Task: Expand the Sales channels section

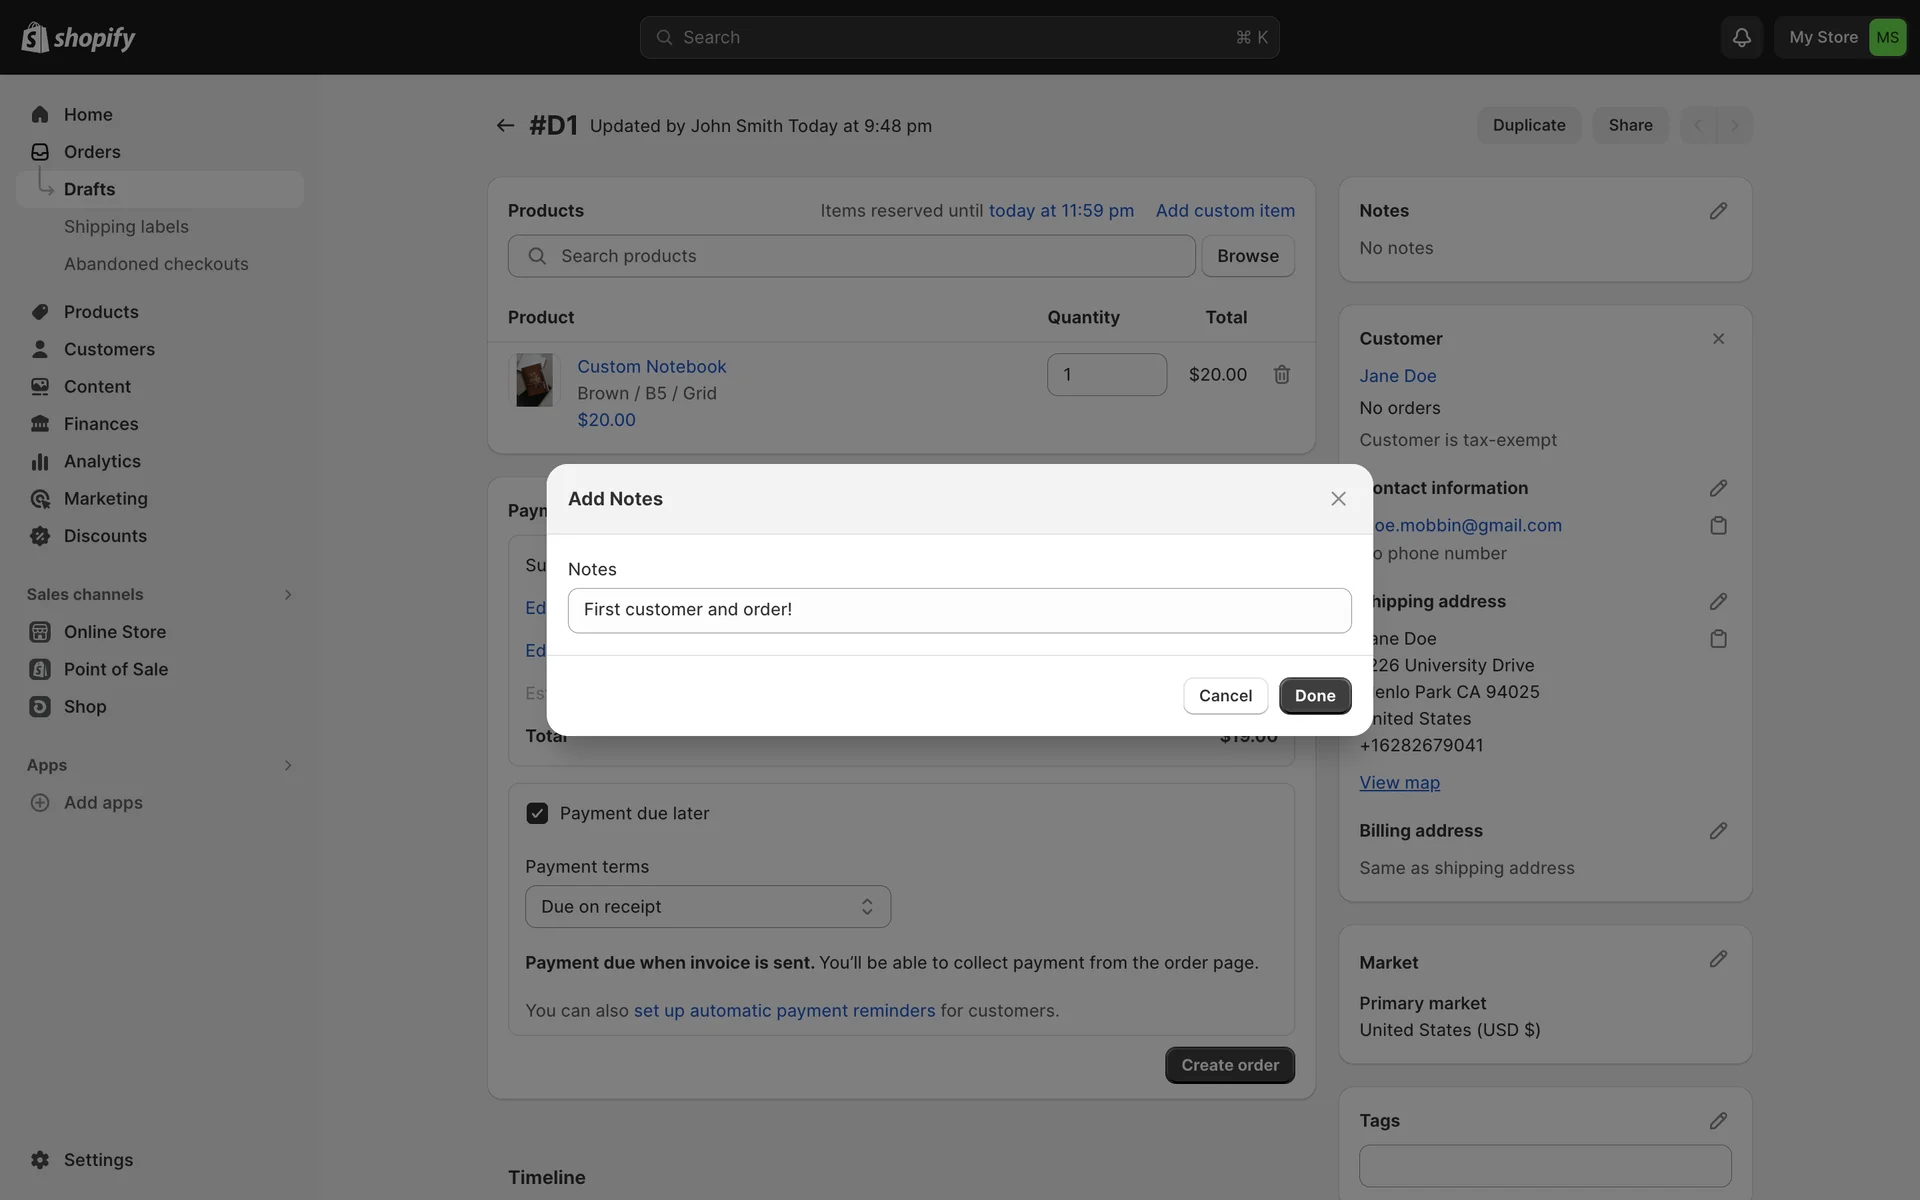Action: [x=287, y=594]
